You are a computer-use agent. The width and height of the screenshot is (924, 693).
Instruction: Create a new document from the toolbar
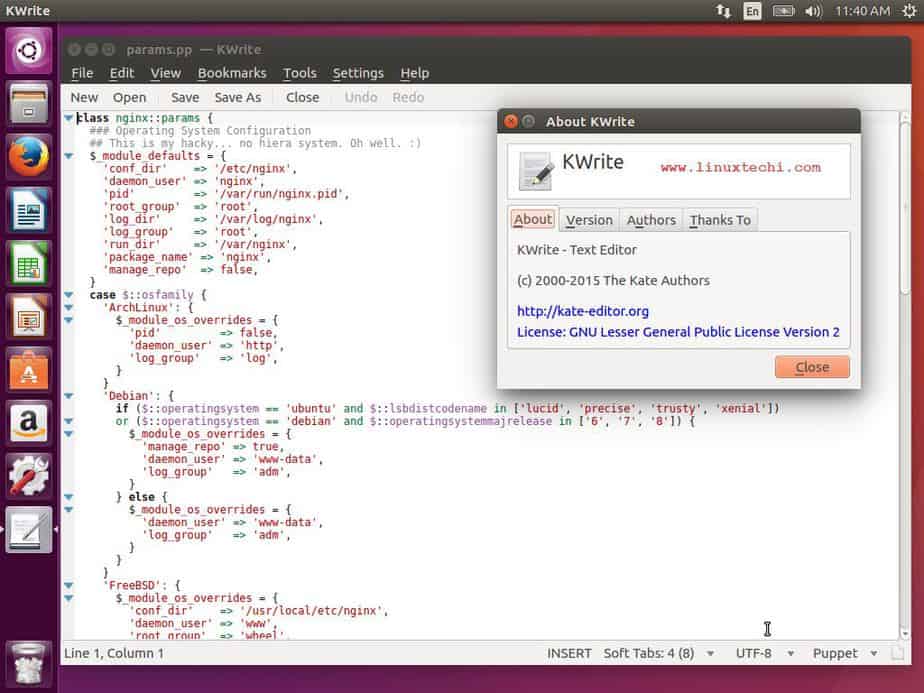pyautogui.click(x=84, y=97)
